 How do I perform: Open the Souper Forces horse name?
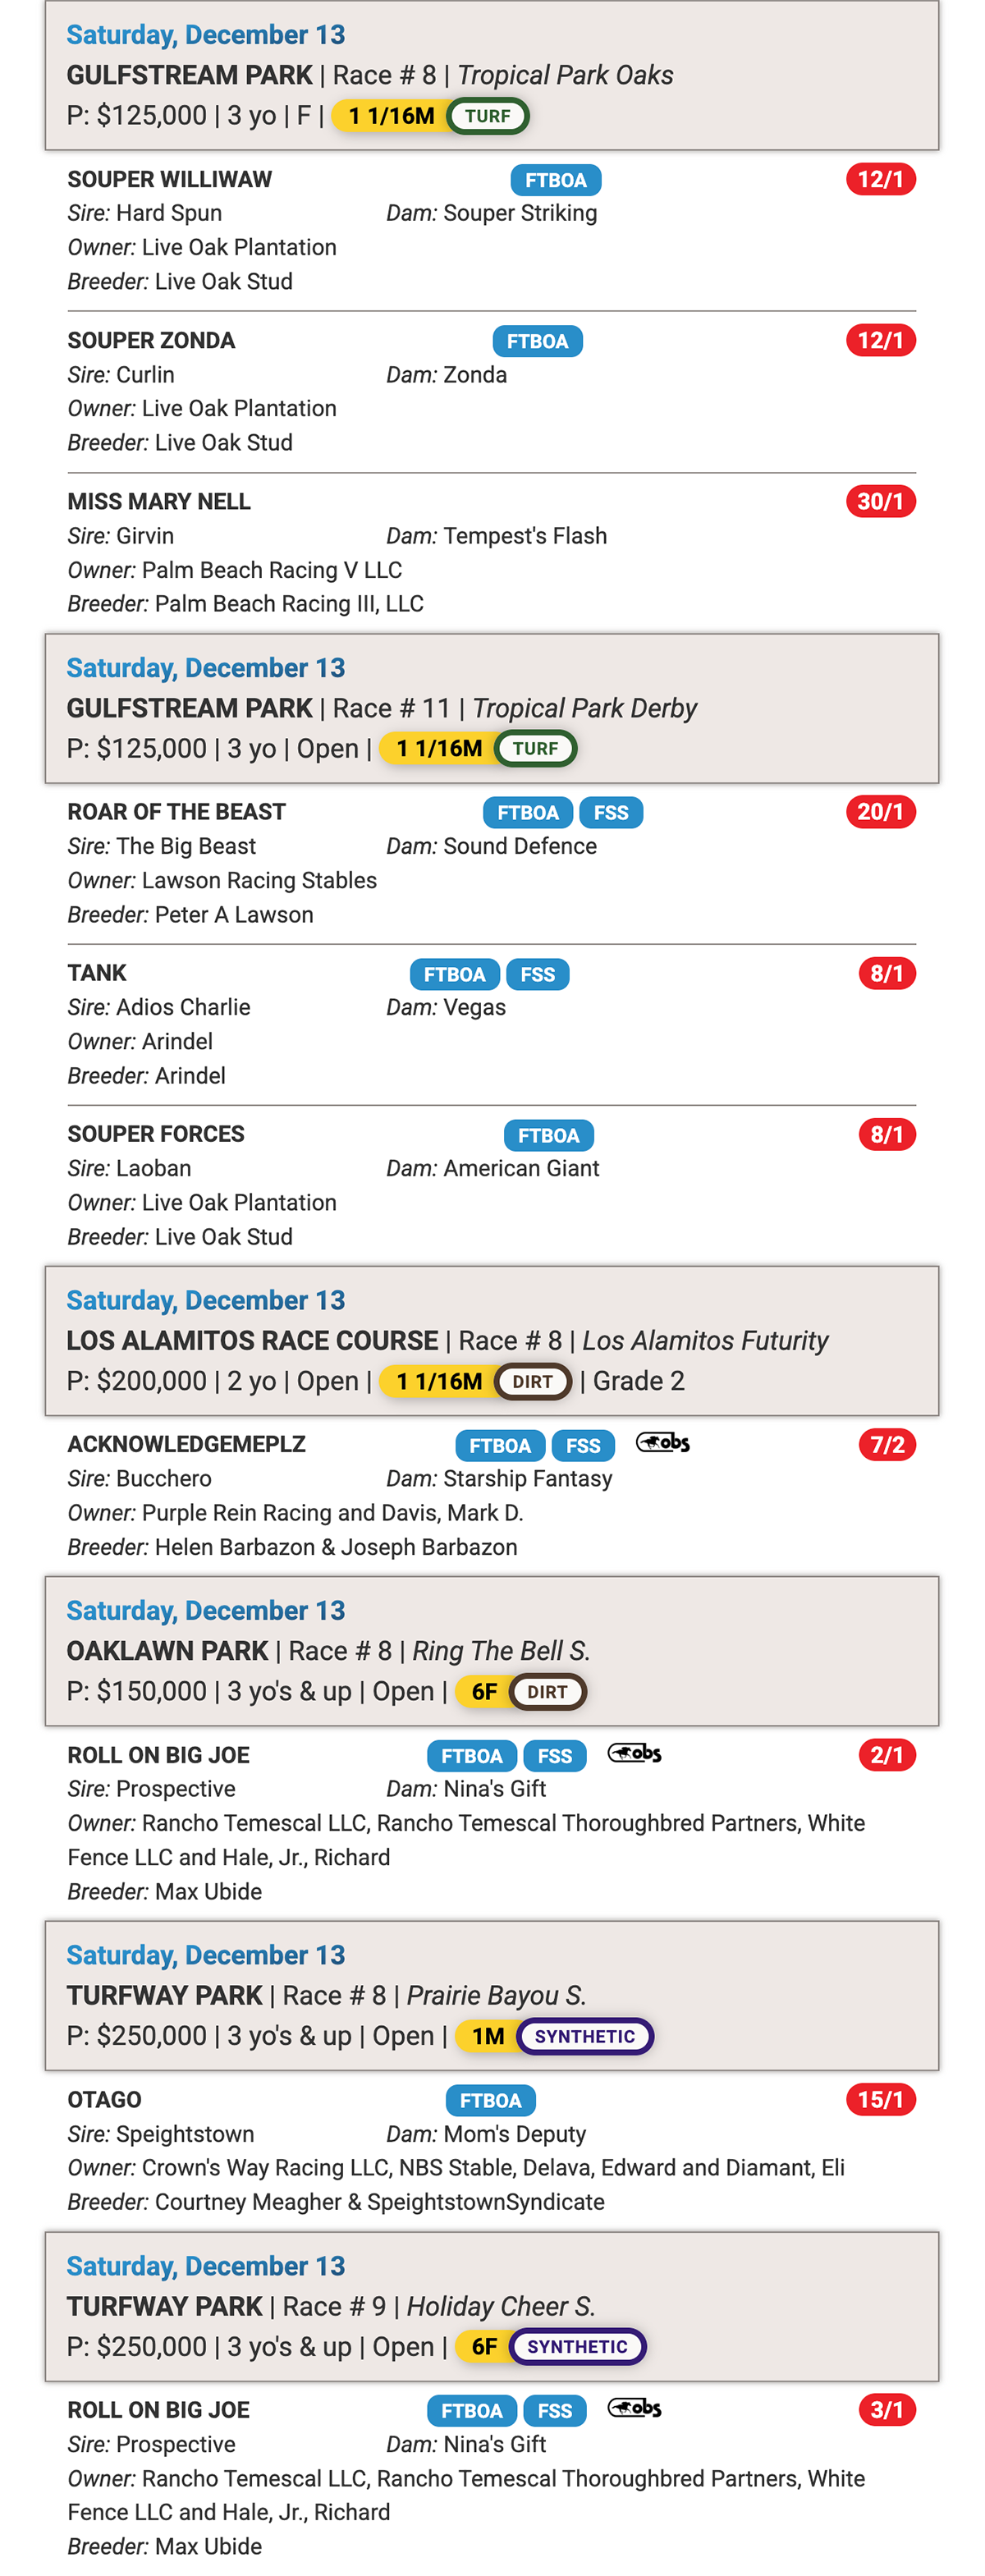click(156, 1134)
